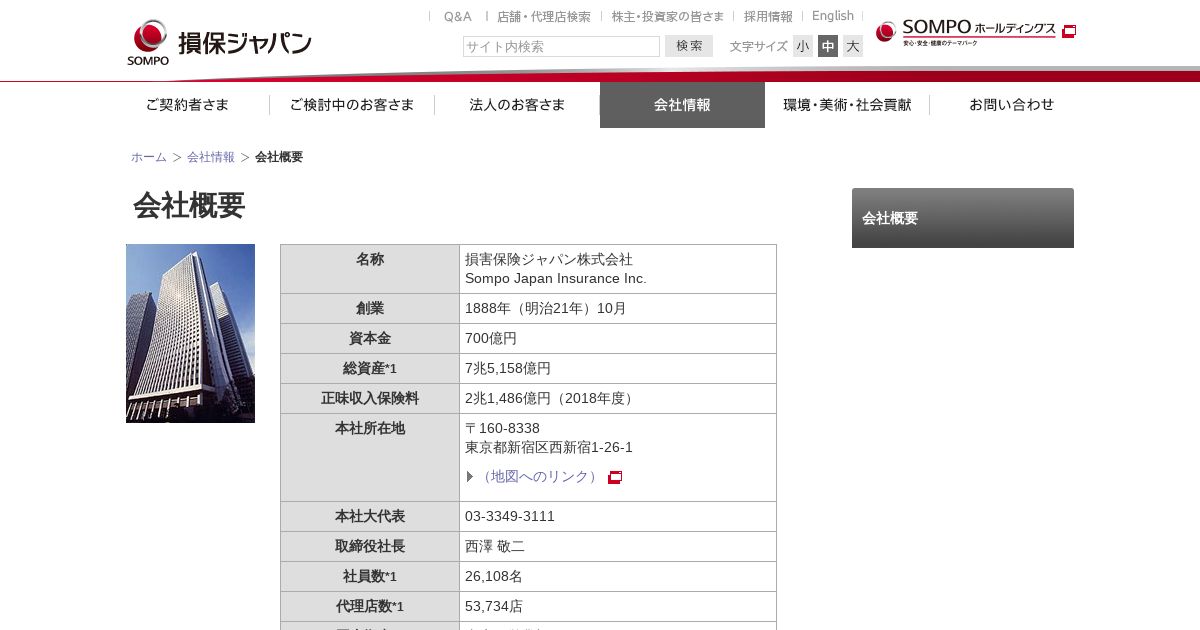The height and width of the screenshot is (630, 1200).
Task: Open （地図へのリンク） map link
Action: (540, 476)
